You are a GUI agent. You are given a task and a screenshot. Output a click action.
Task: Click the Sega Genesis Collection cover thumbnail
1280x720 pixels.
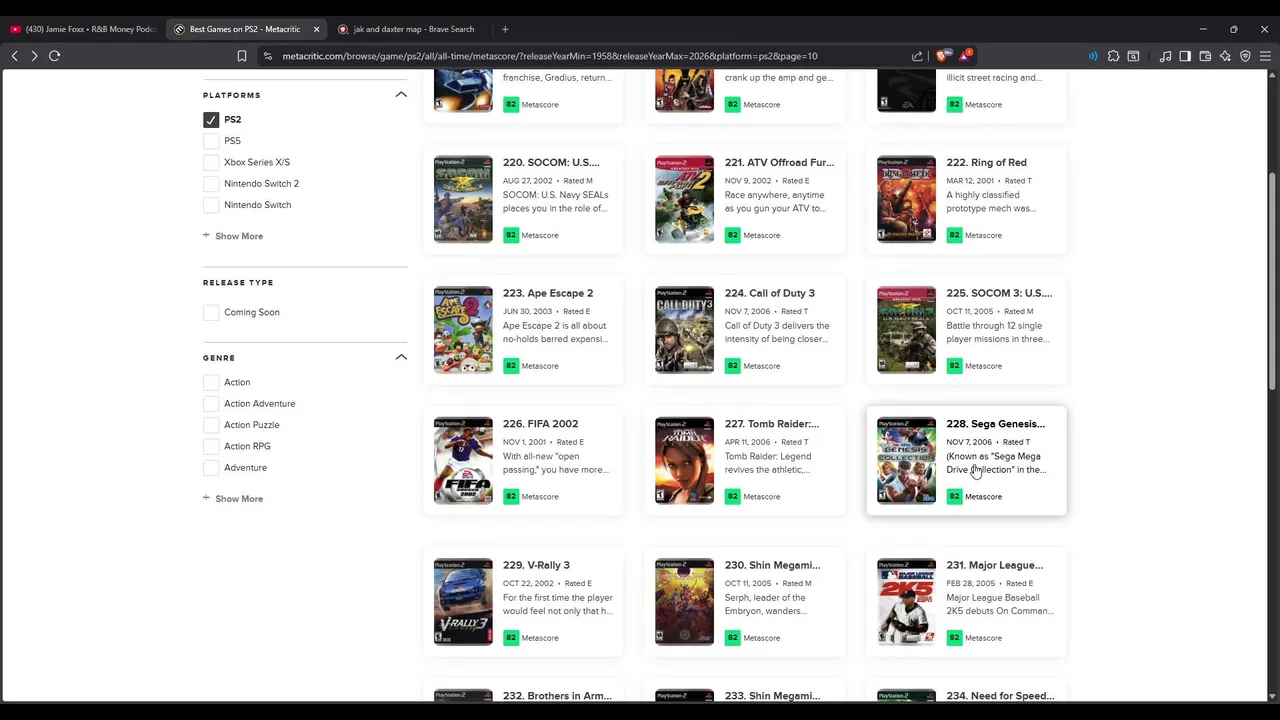[x=907, y=461]
